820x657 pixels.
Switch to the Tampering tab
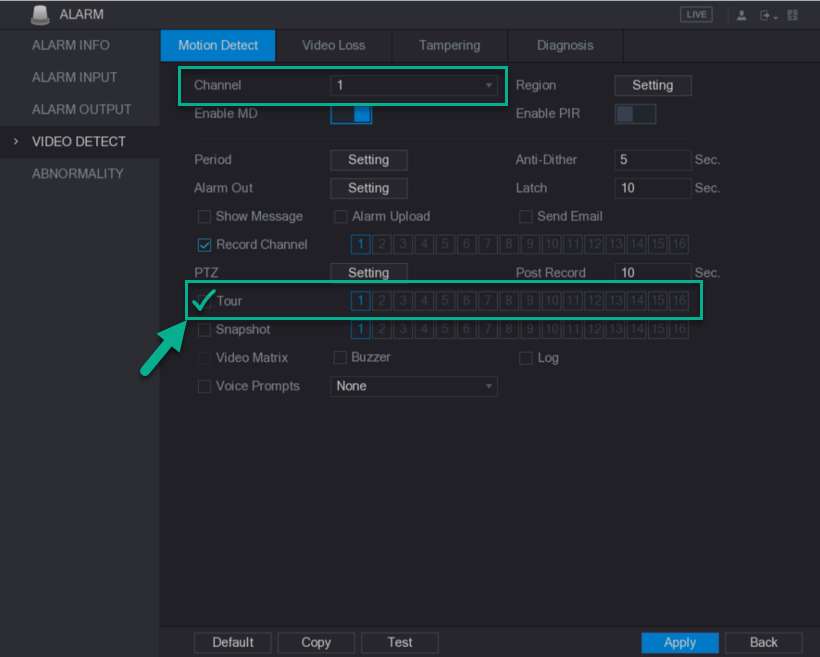click(449, 46)
